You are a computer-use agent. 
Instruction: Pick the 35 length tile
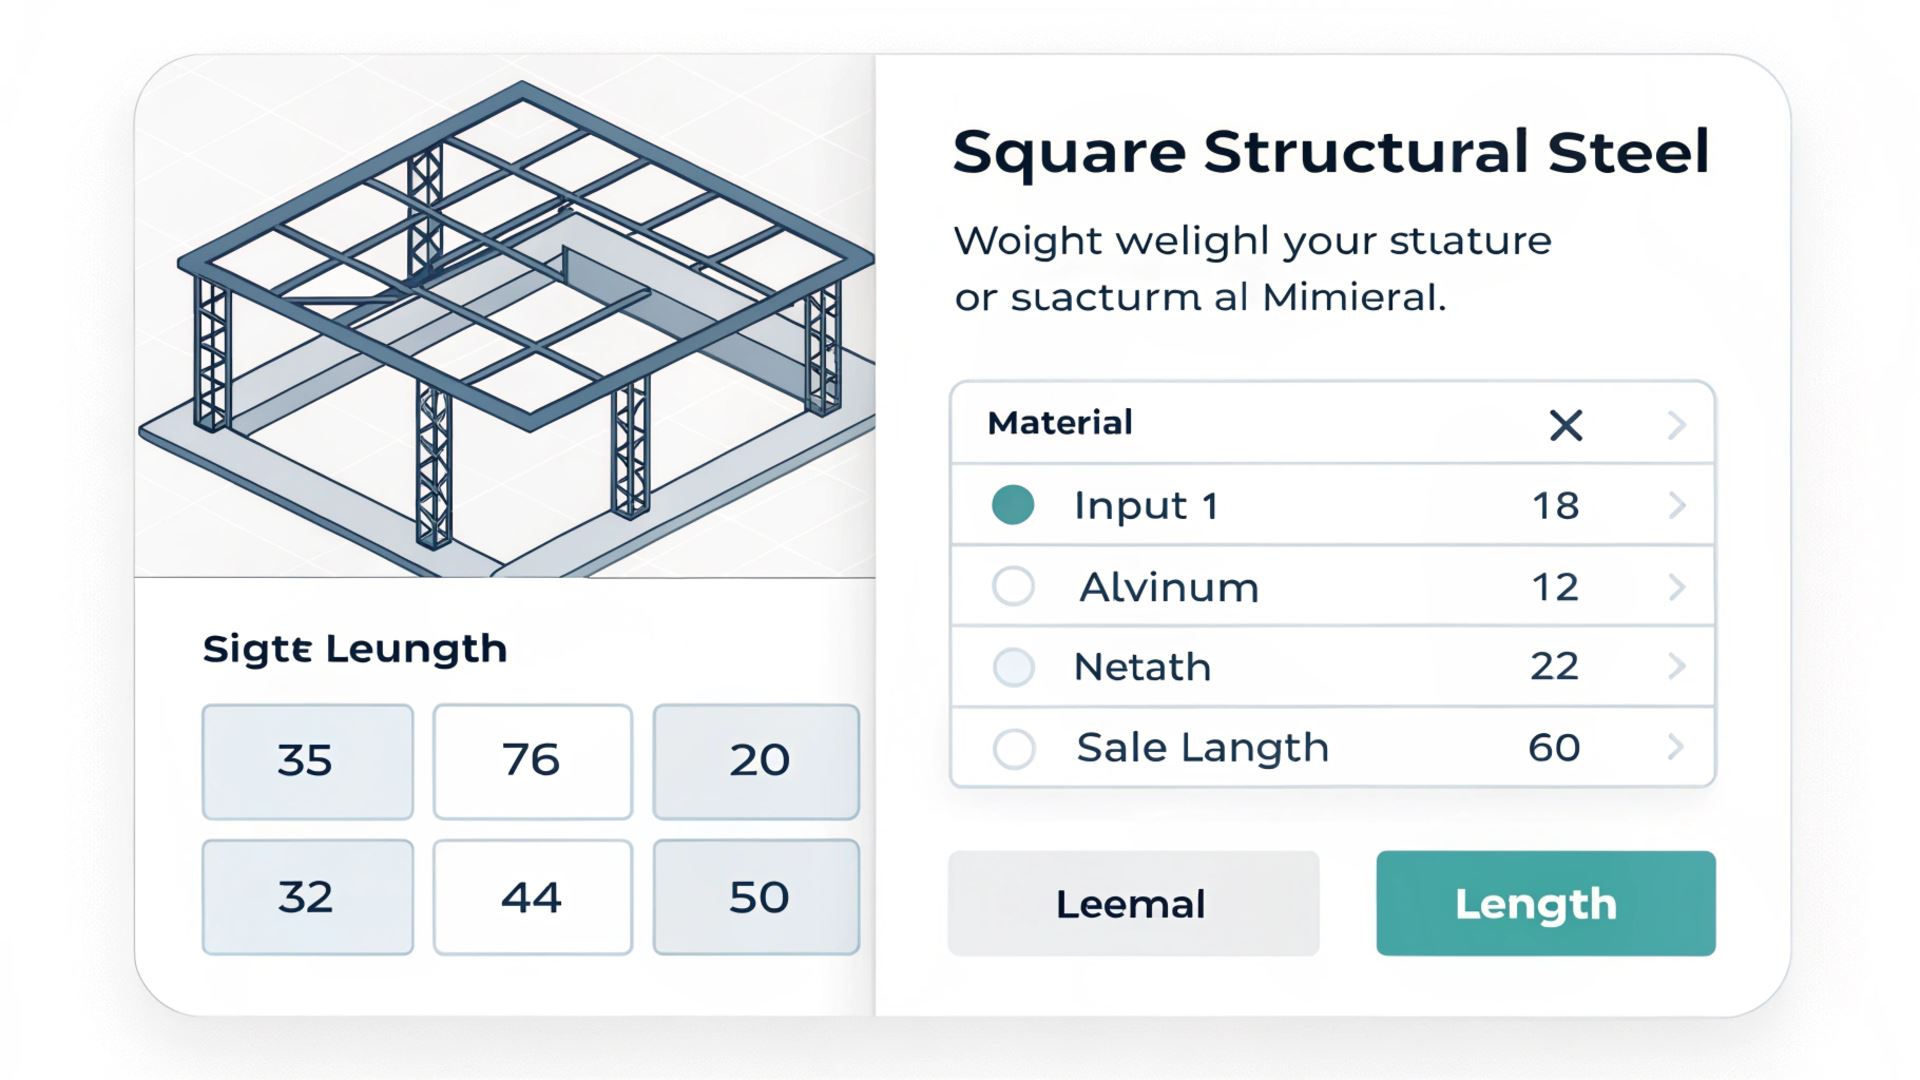(x=307, y=761)
